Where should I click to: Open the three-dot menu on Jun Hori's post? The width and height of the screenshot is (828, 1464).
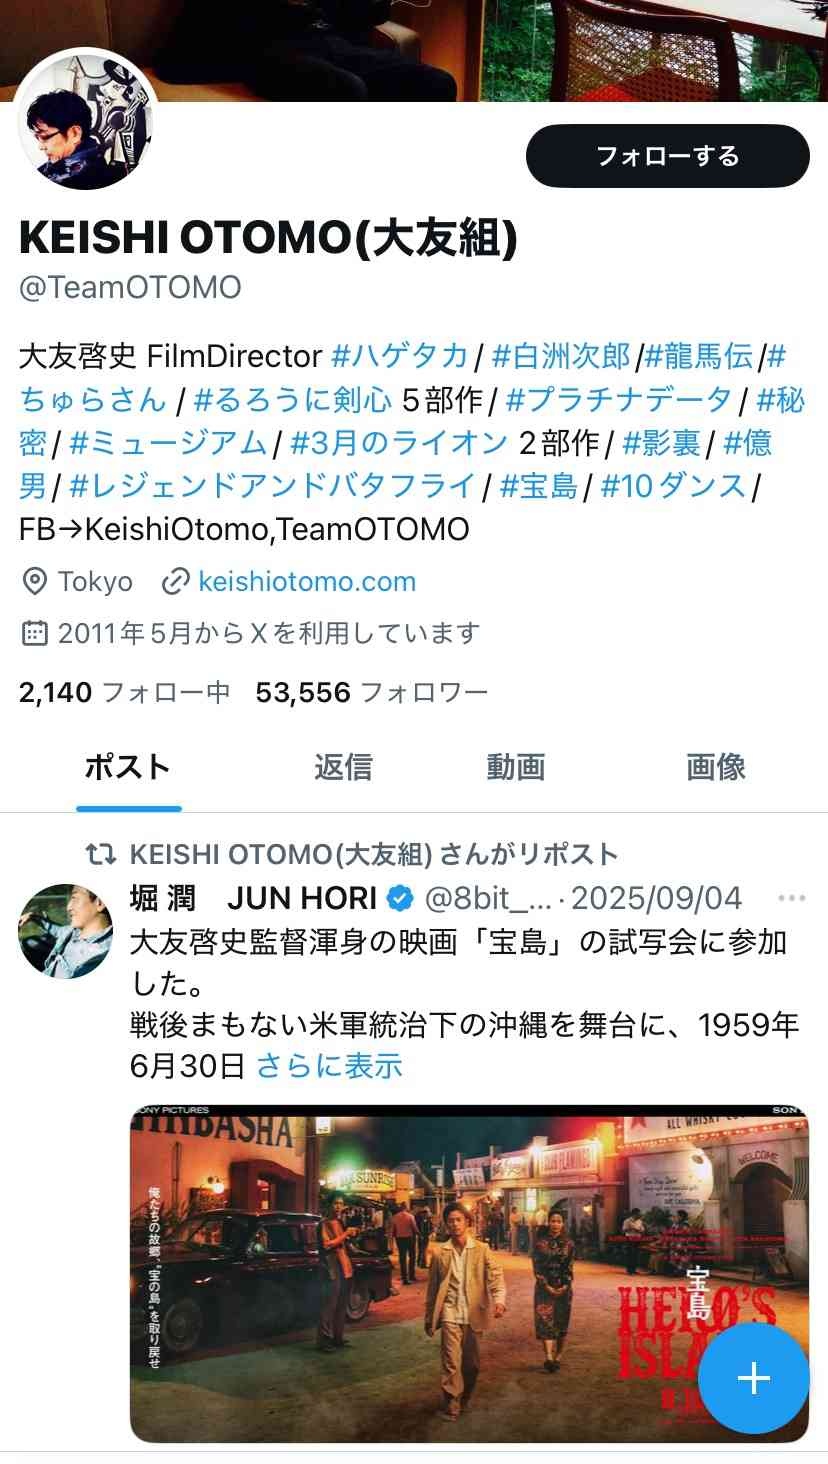[x=792, y=898]
